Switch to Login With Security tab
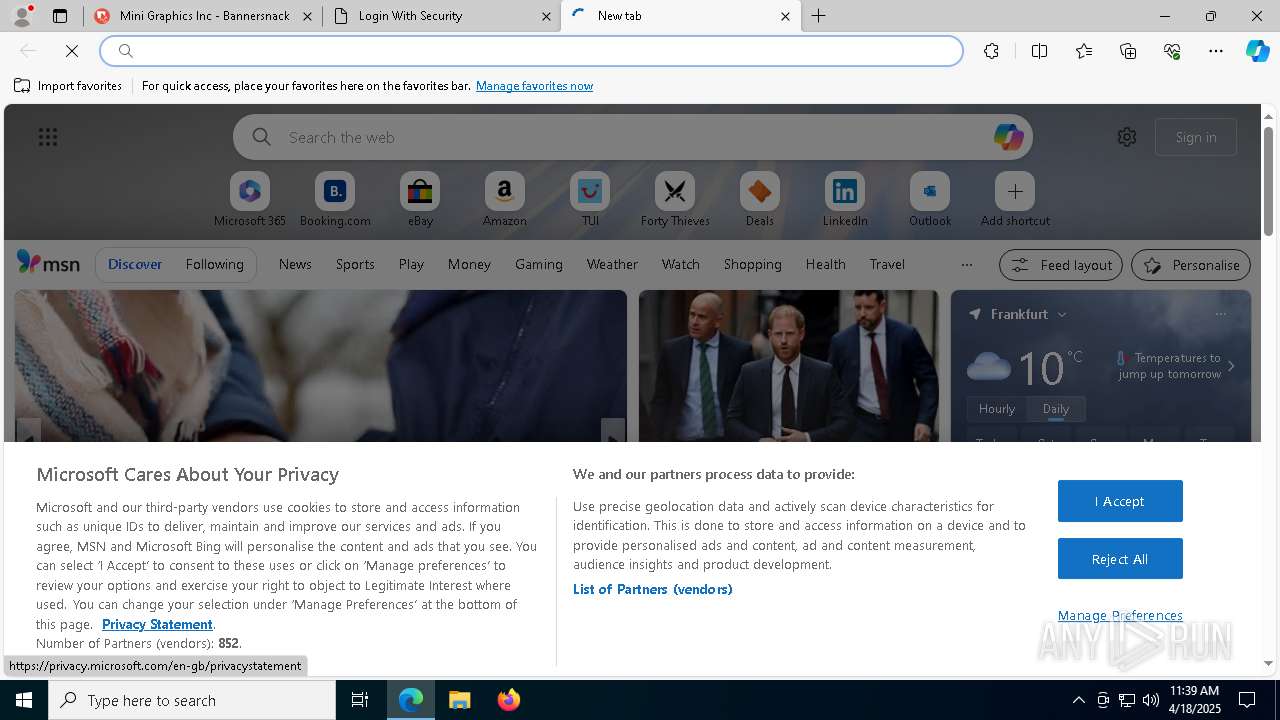 pos(441,16)
